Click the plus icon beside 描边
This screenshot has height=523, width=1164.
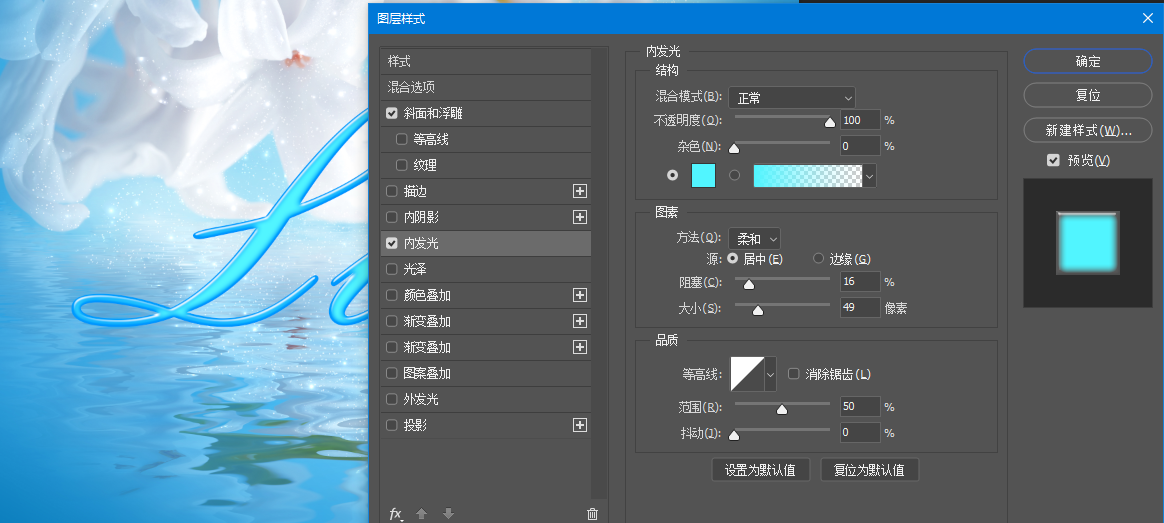579,191
